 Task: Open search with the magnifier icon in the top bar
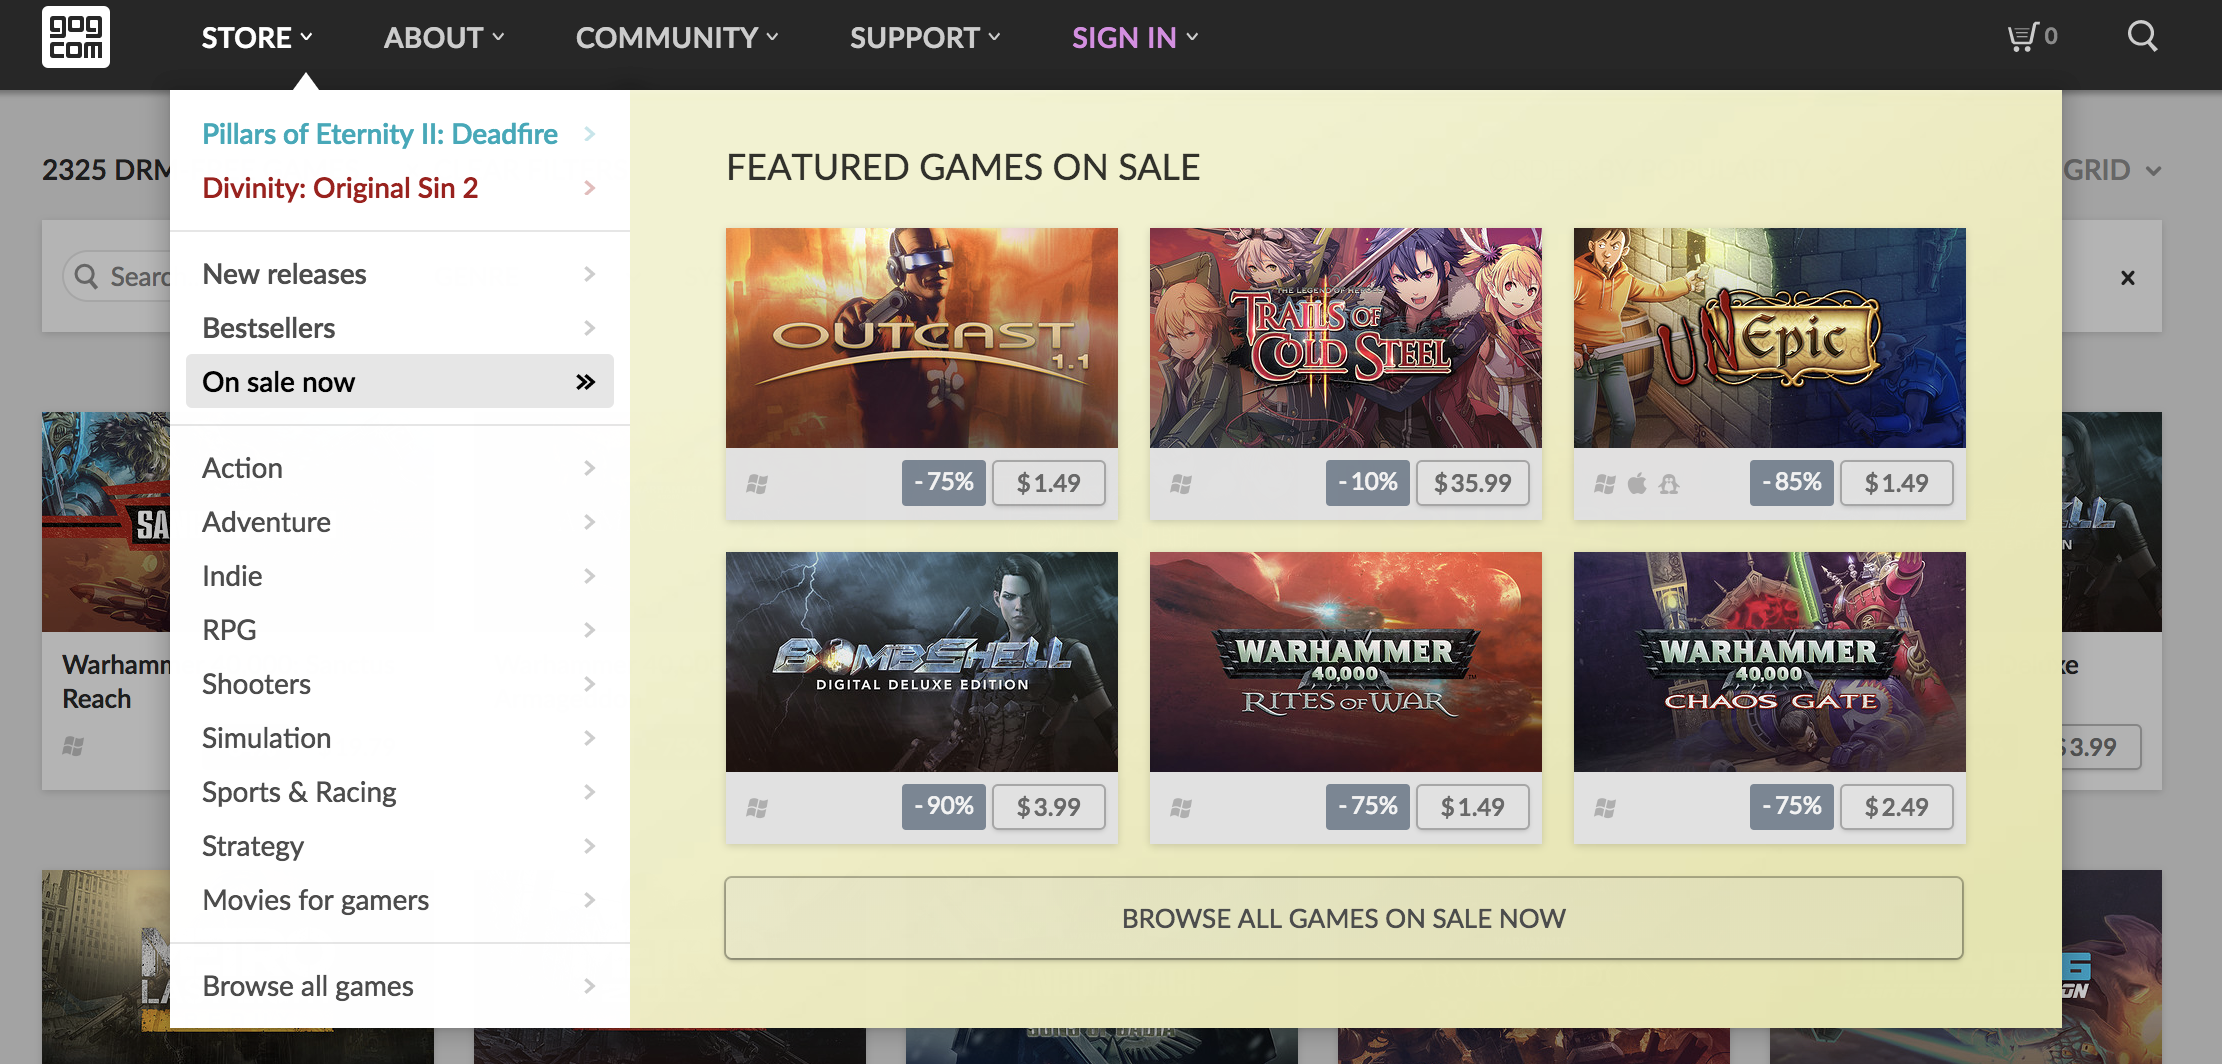click(2142, 37)
